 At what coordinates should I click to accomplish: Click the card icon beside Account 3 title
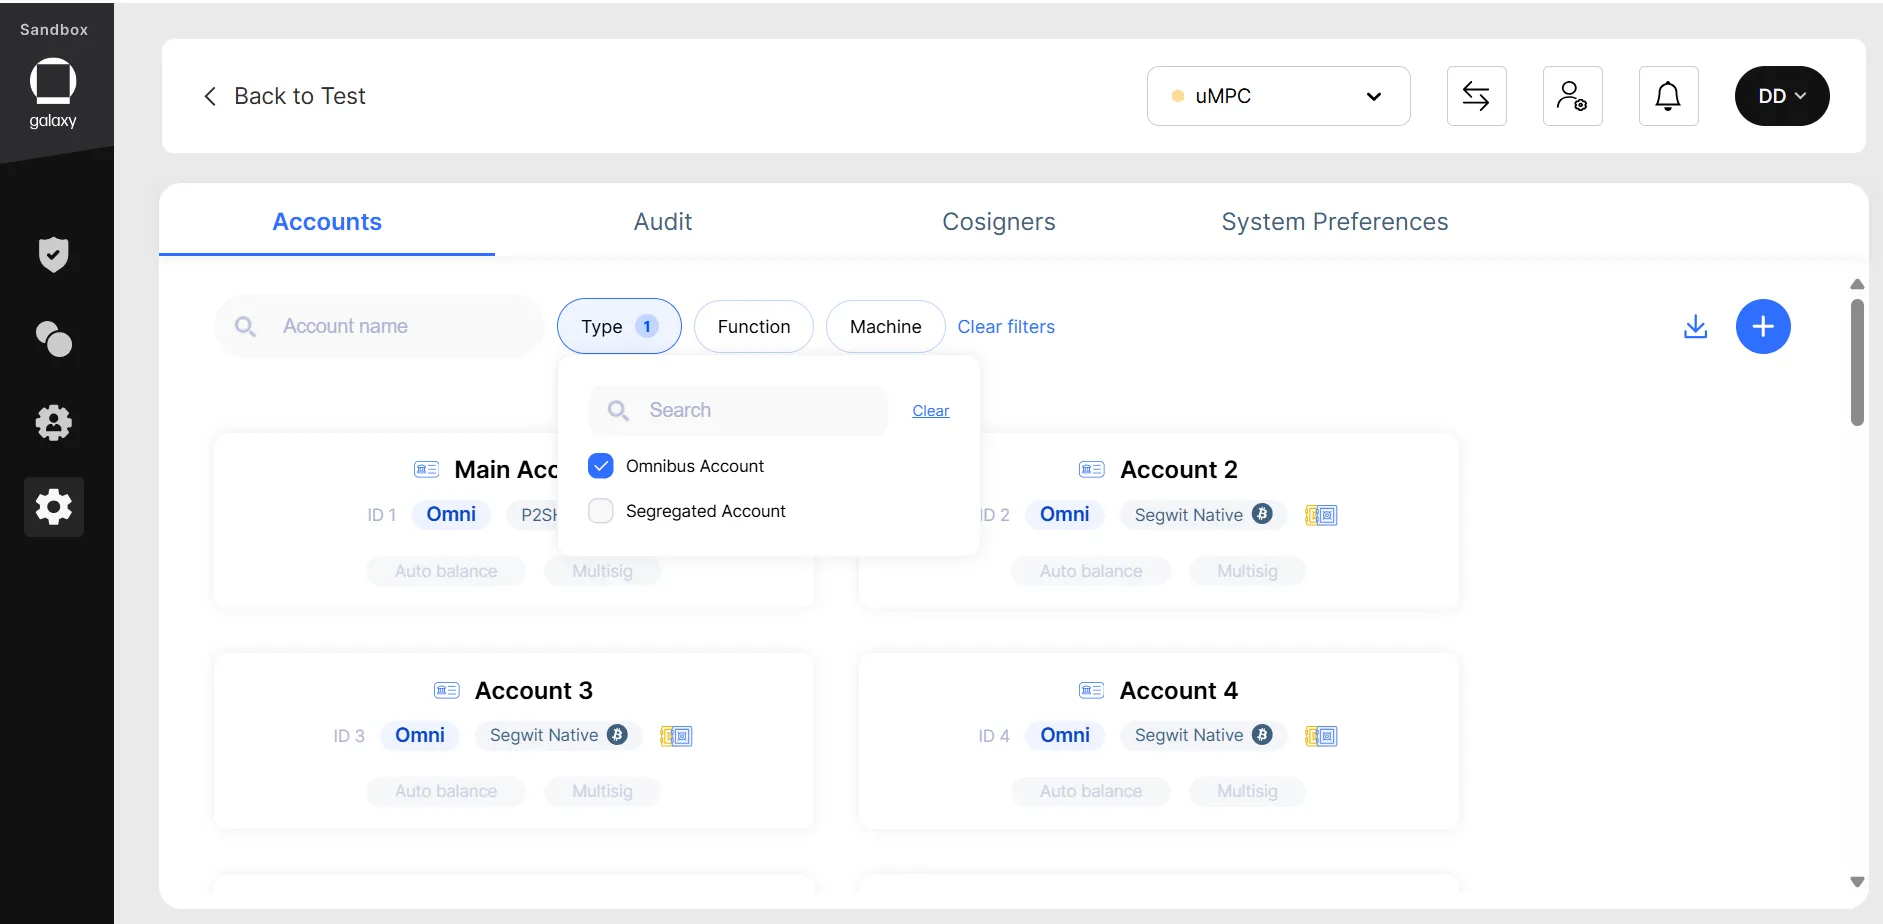click(446, 690)
